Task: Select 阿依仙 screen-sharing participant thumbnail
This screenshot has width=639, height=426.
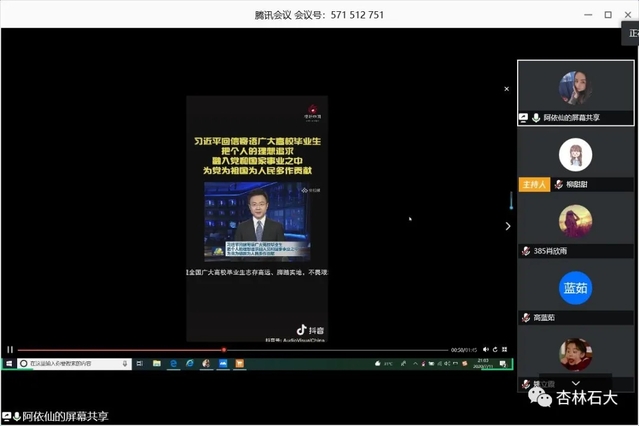Action: [x=575, y=91]
